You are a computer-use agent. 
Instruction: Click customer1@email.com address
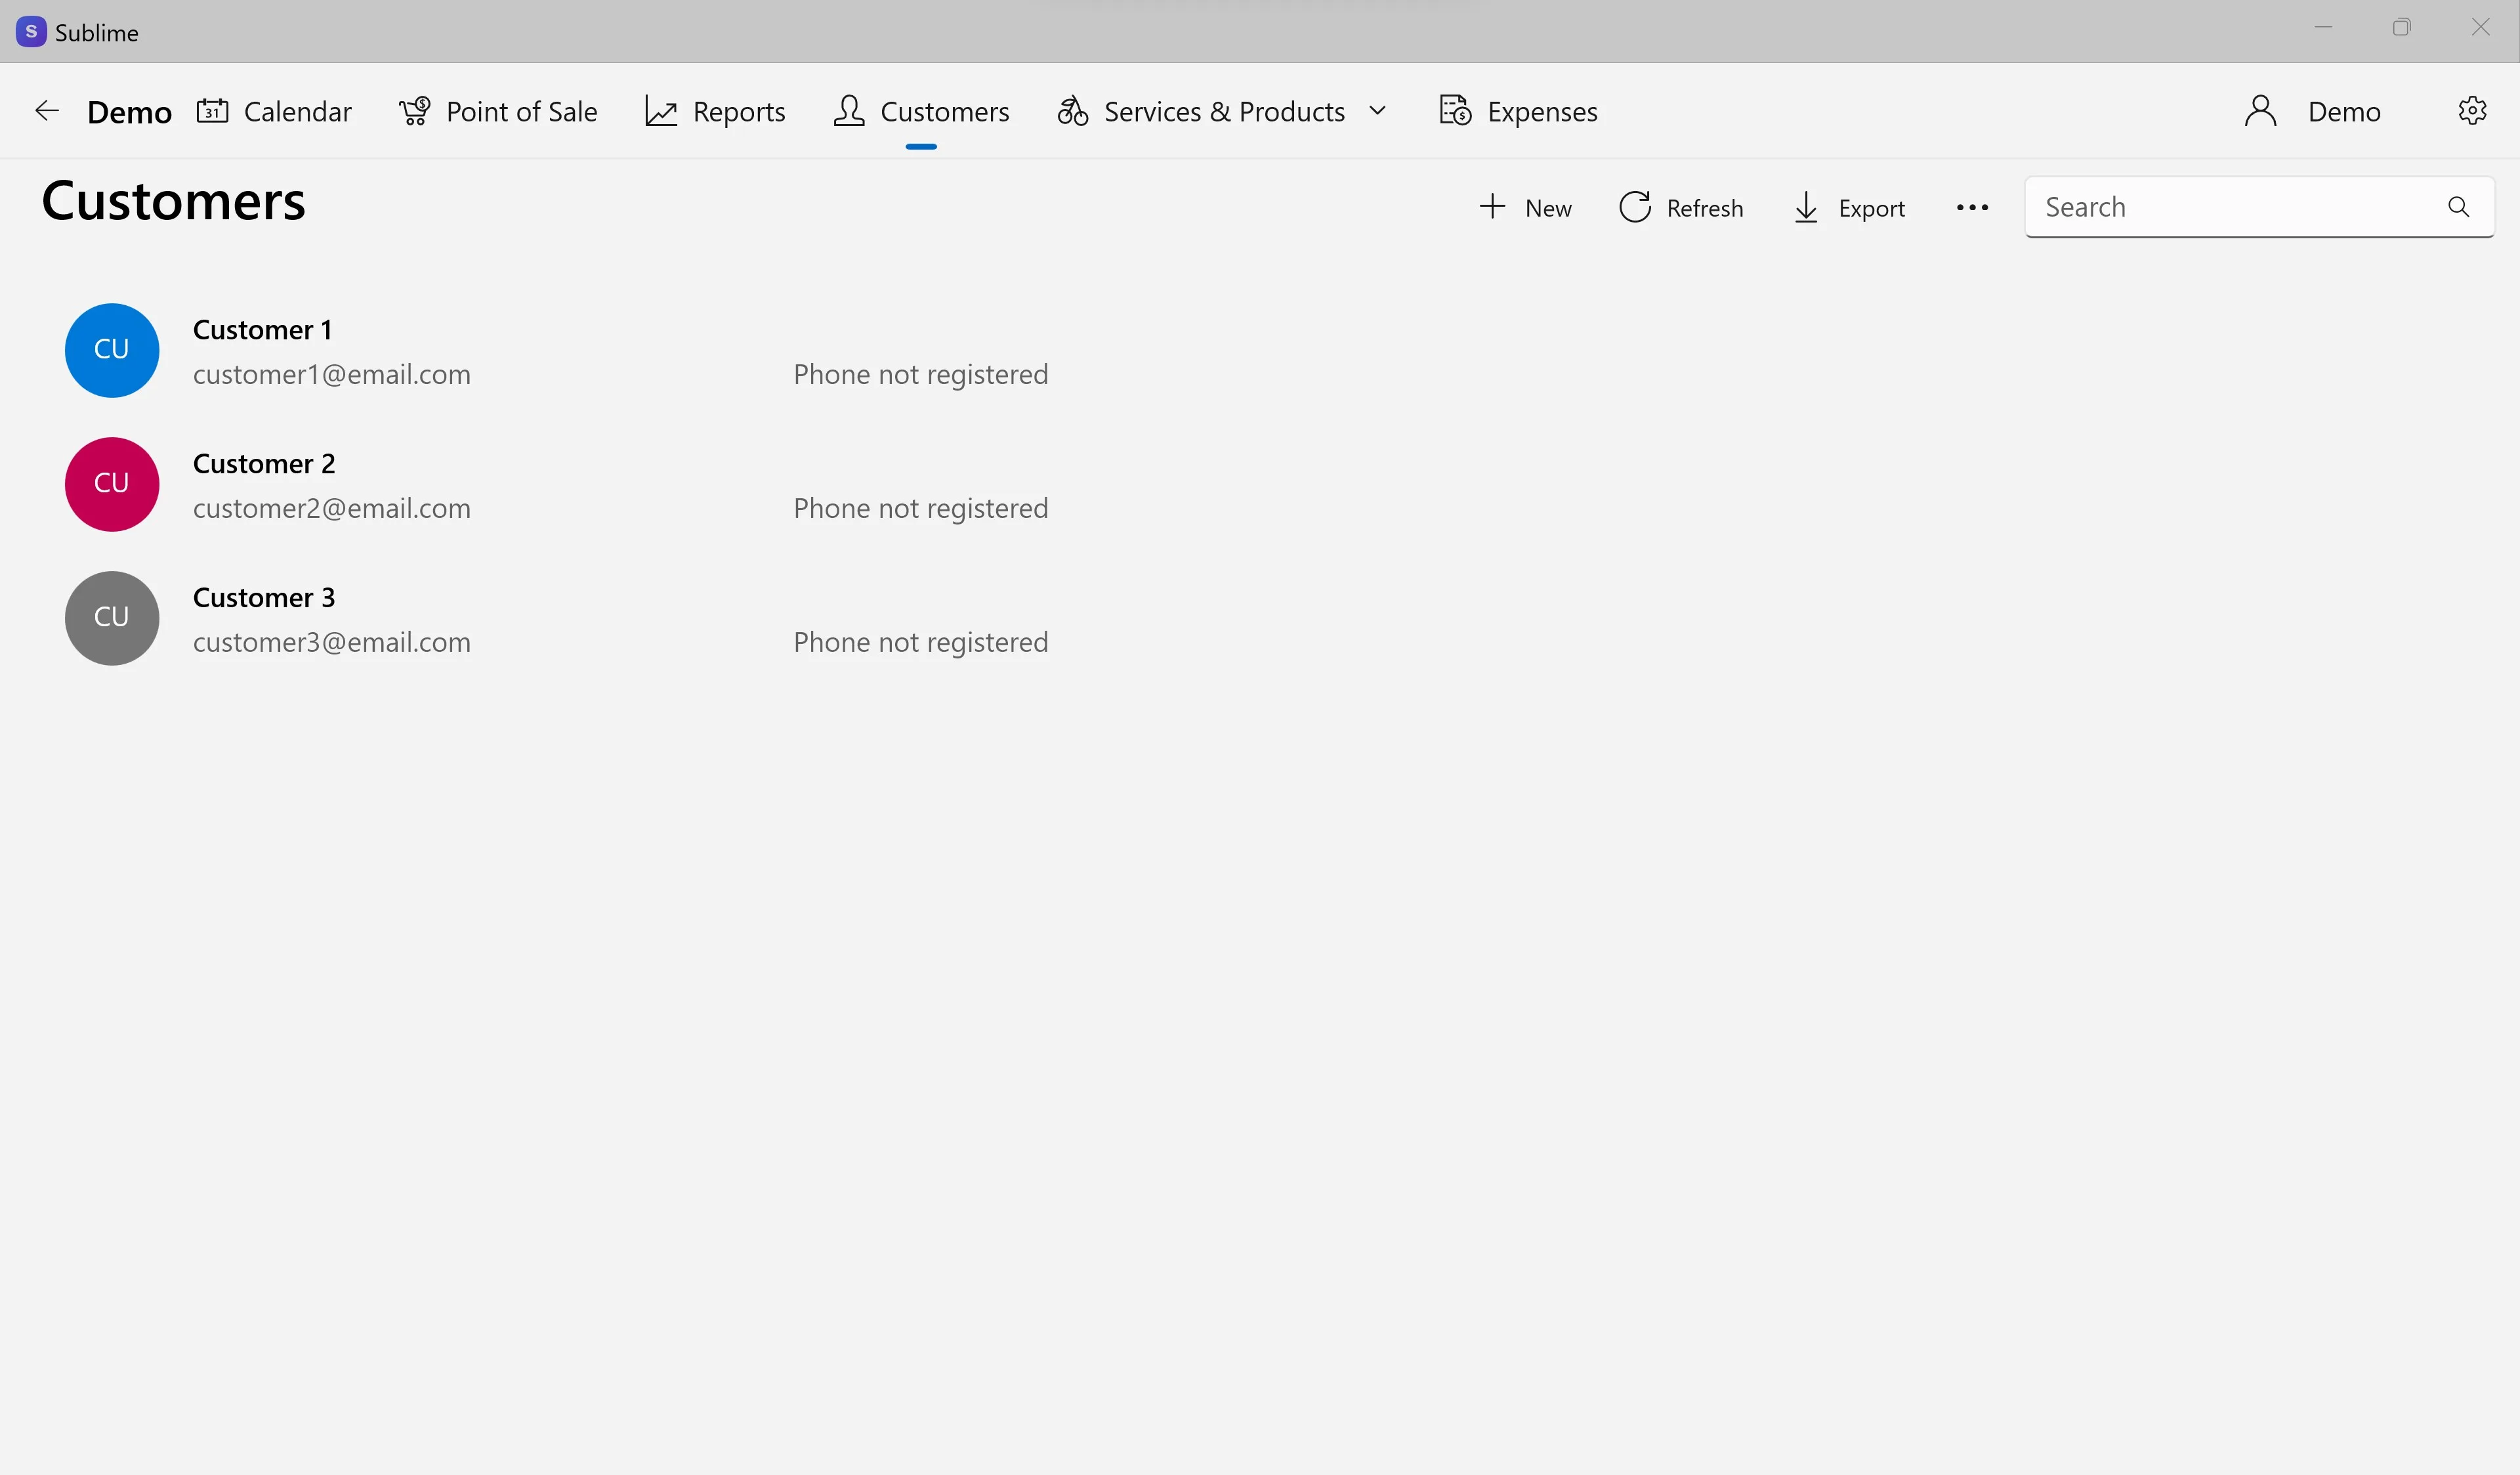(x=332, y=374)
